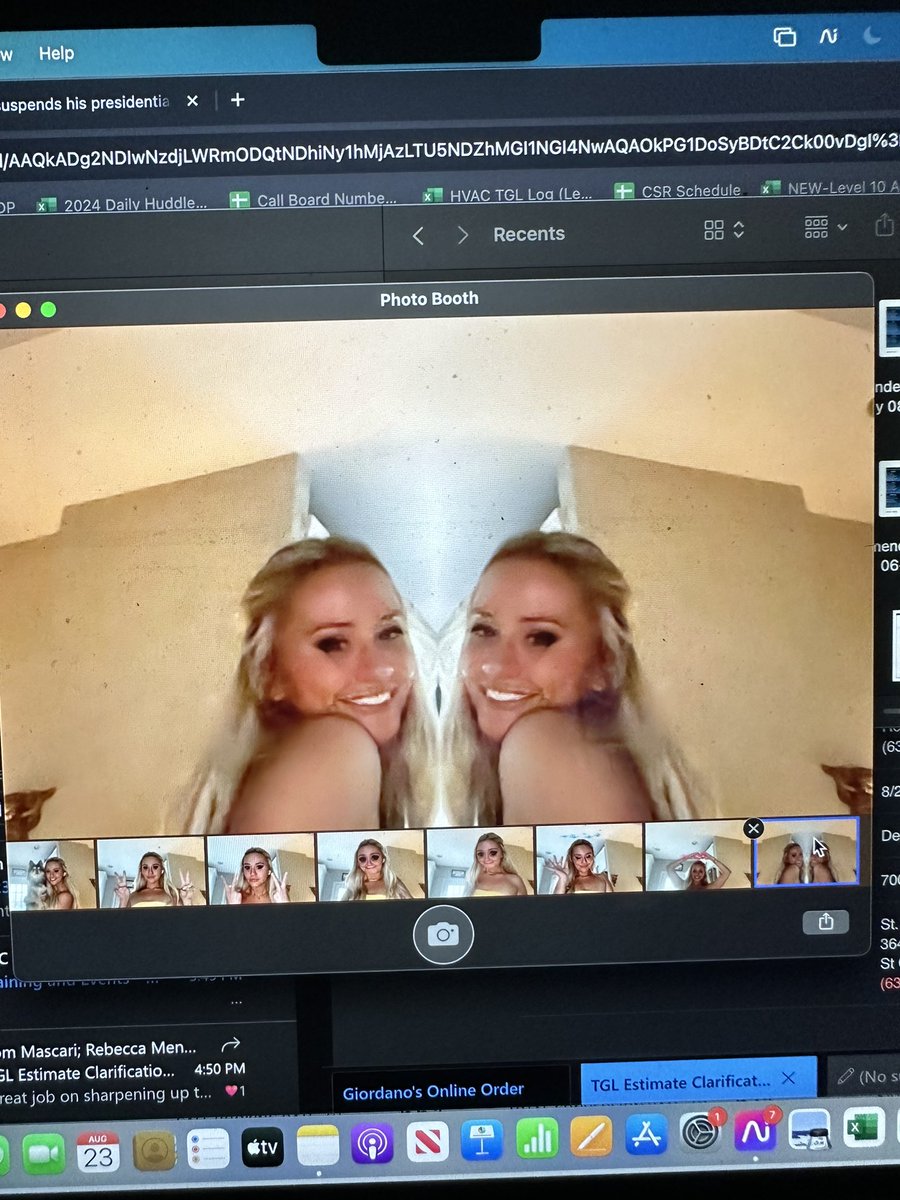Share the selected Photo Booth picture
The width and height of the screenshot is (900, 1200).
825,922
